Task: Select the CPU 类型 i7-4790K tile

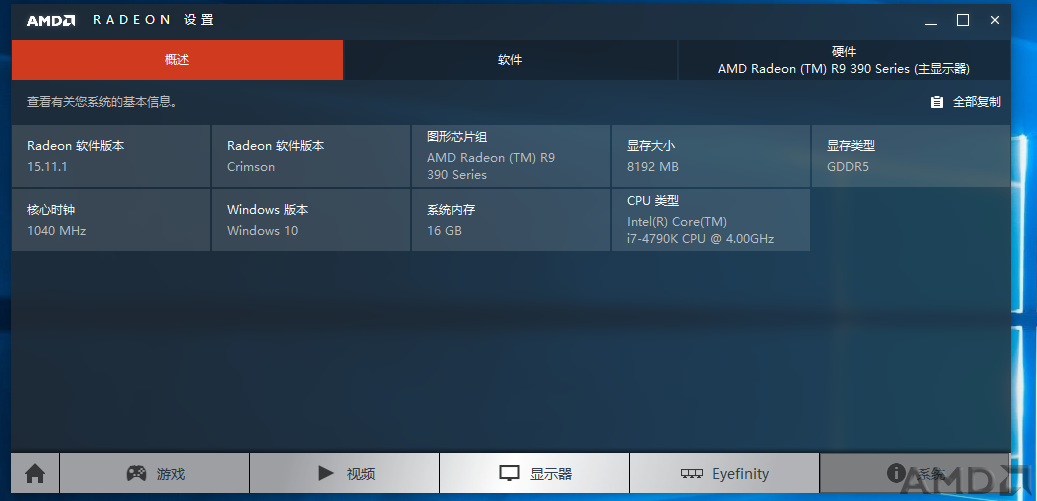Action: tap(711, 220)
